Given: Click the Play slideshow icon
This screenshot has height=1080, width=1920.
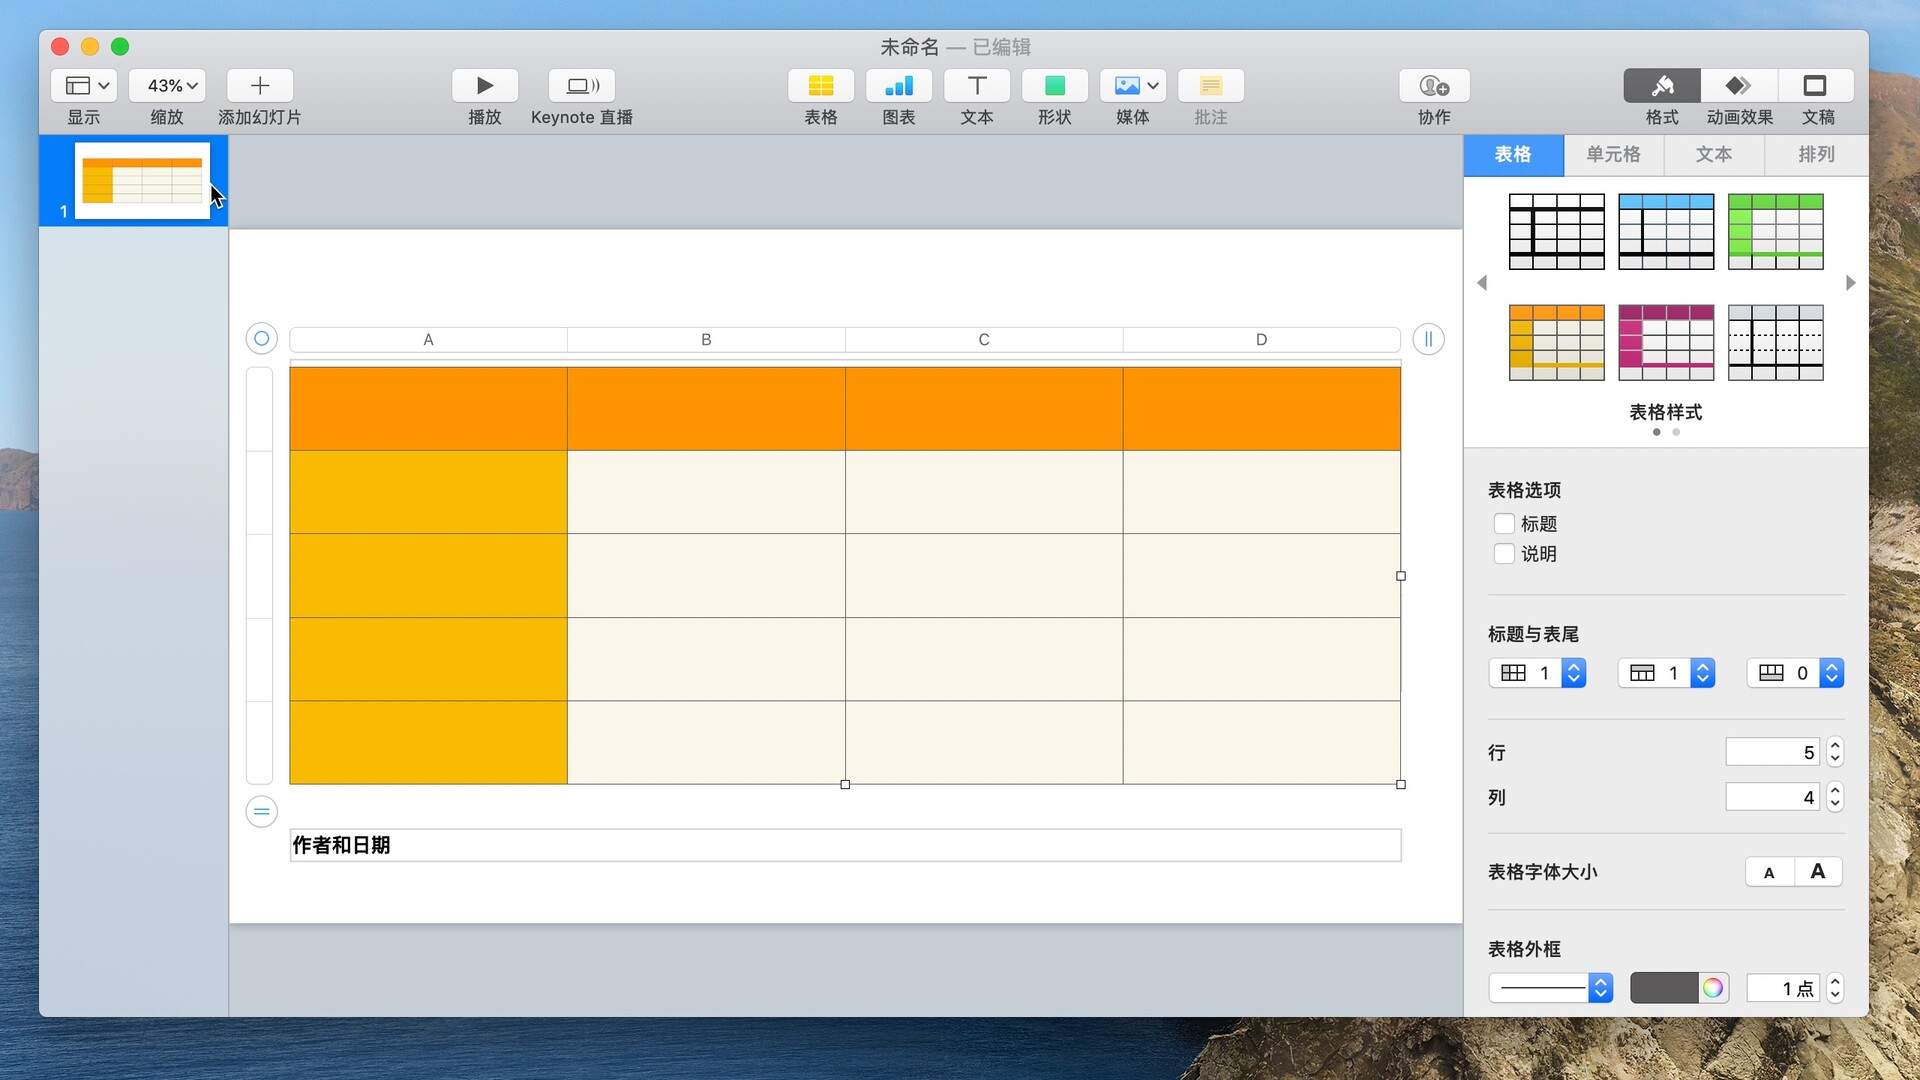Looking at the screenshot, I should pyautogui.click(x=484, y=86).
